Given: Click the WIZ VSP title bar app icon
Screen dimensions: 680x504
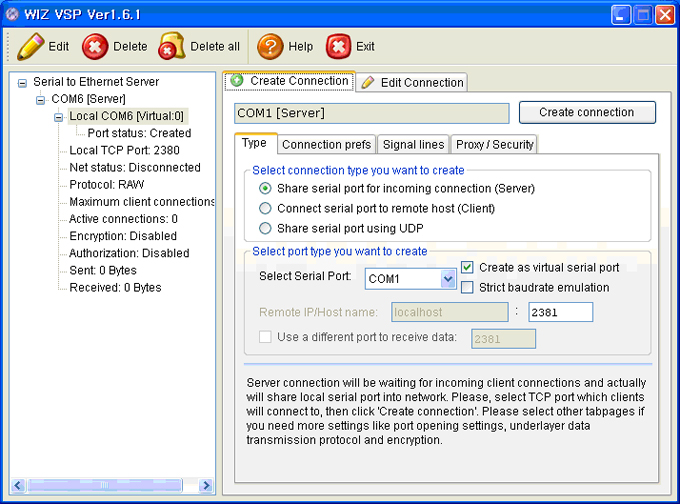Looking at the screenshot, I should point(13,14).
